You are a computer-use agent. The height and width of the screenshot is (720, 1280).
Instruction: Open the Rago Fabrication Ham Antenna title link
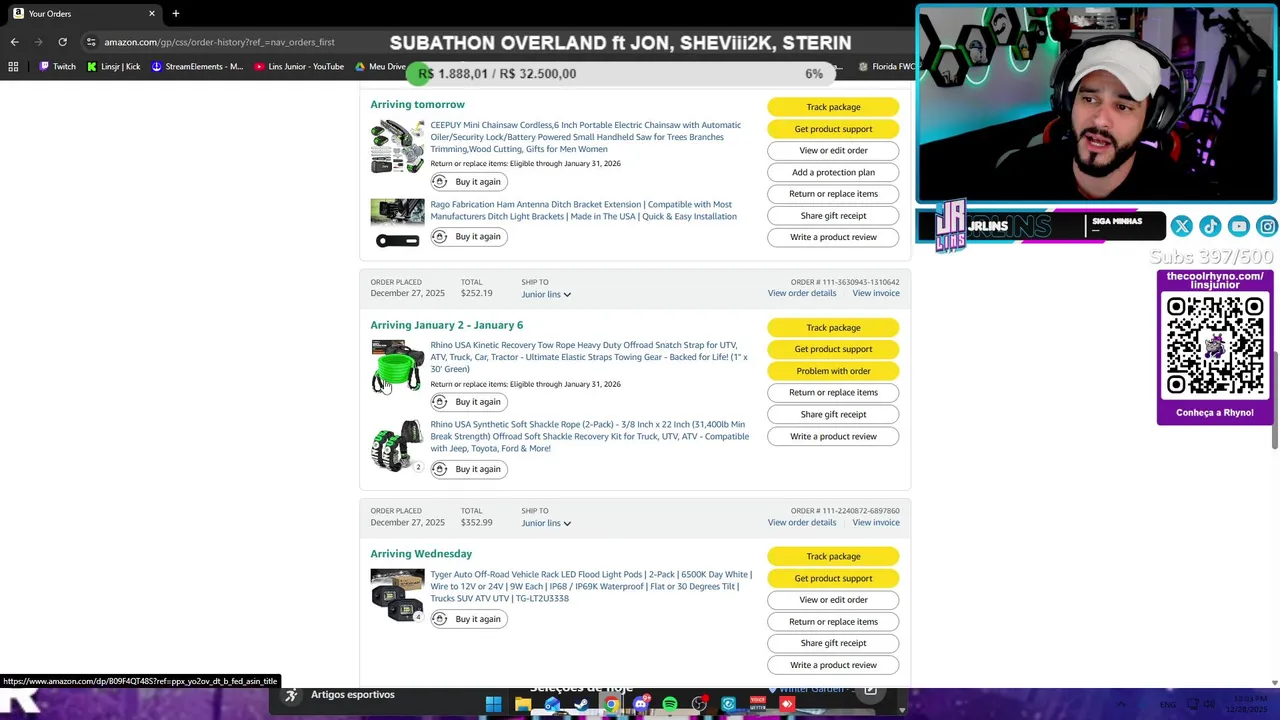click(x=583, y=210)
